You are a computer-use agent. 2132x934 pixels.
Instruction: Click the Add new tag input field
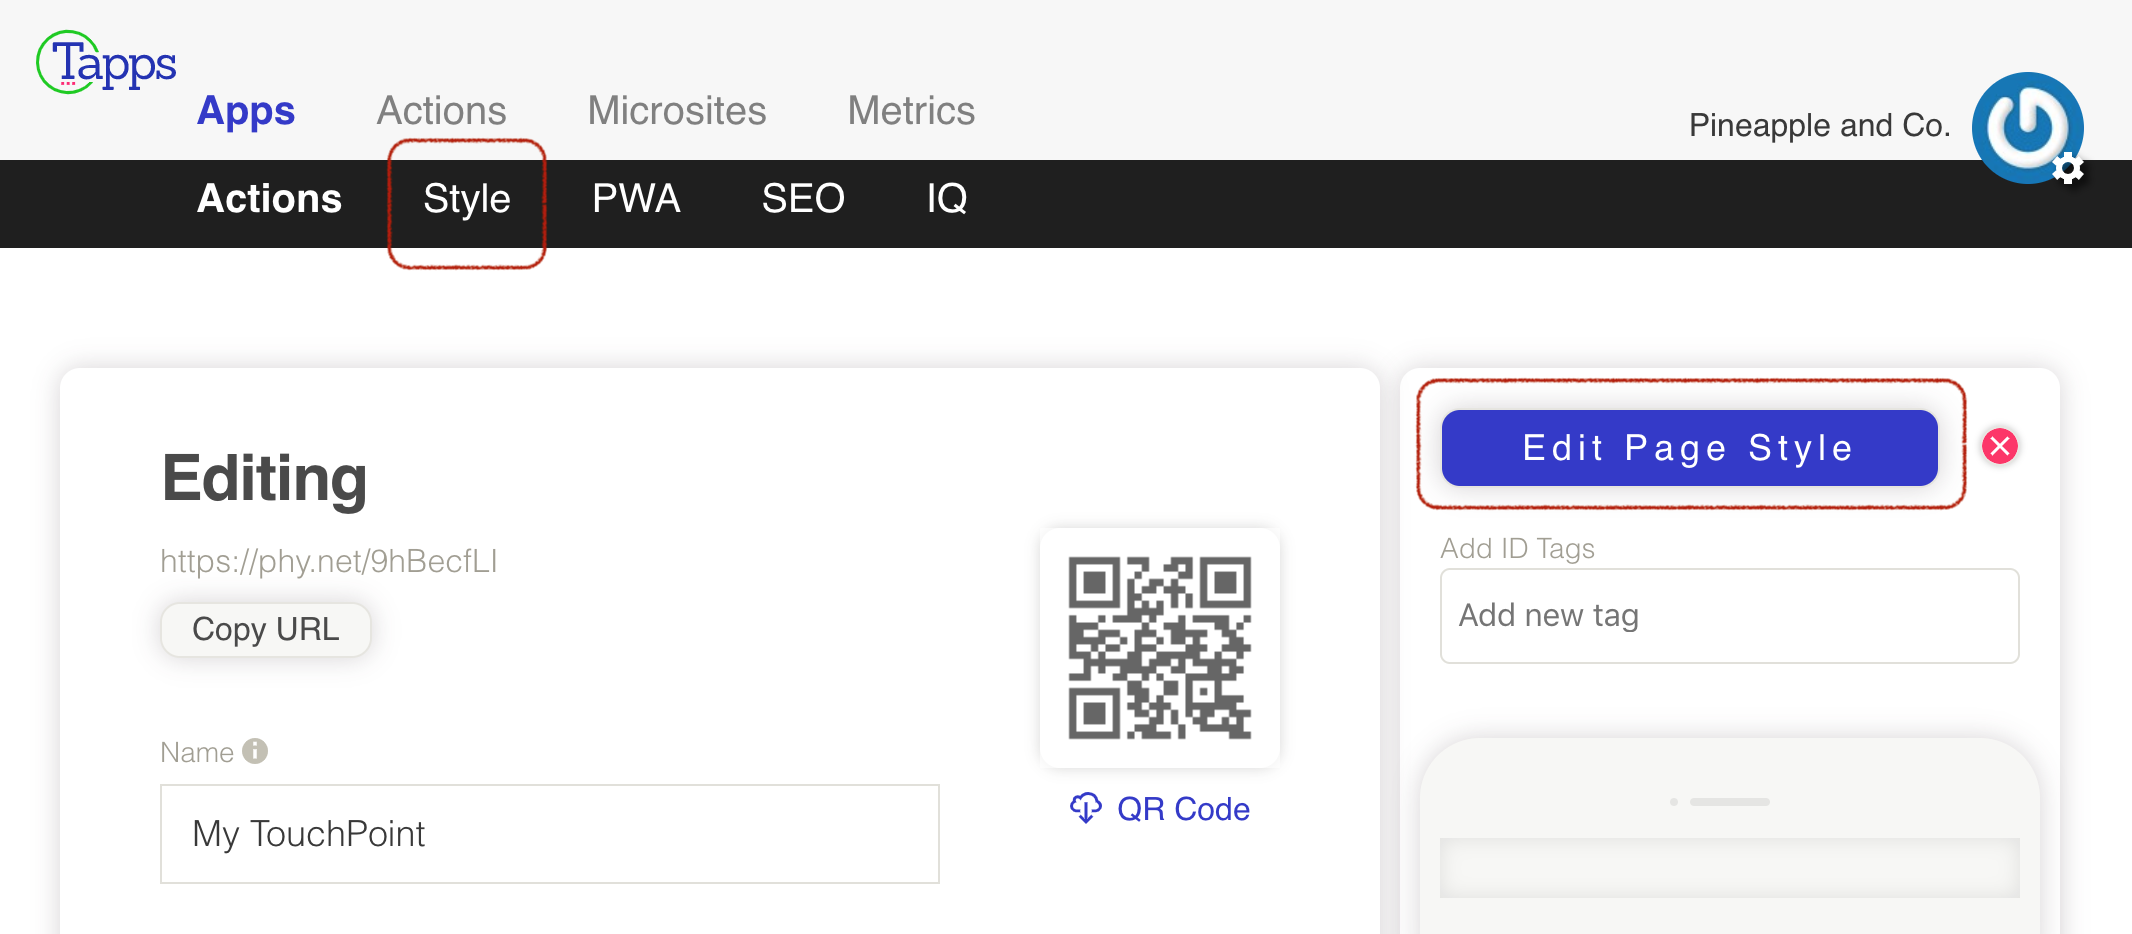click(1729, 616)
